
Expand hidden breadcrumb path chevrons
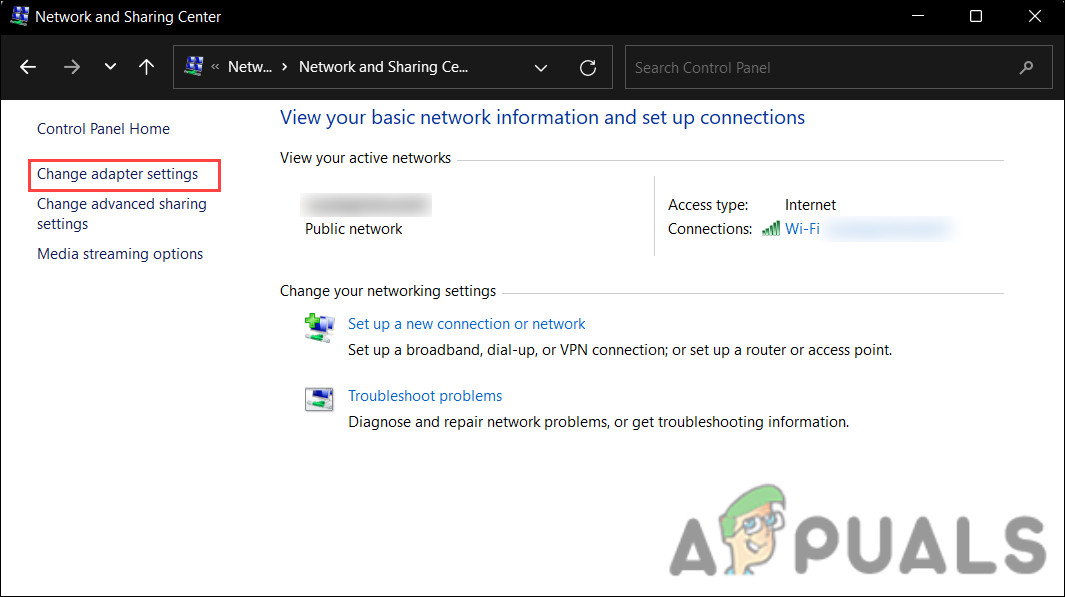click(215, 68)
